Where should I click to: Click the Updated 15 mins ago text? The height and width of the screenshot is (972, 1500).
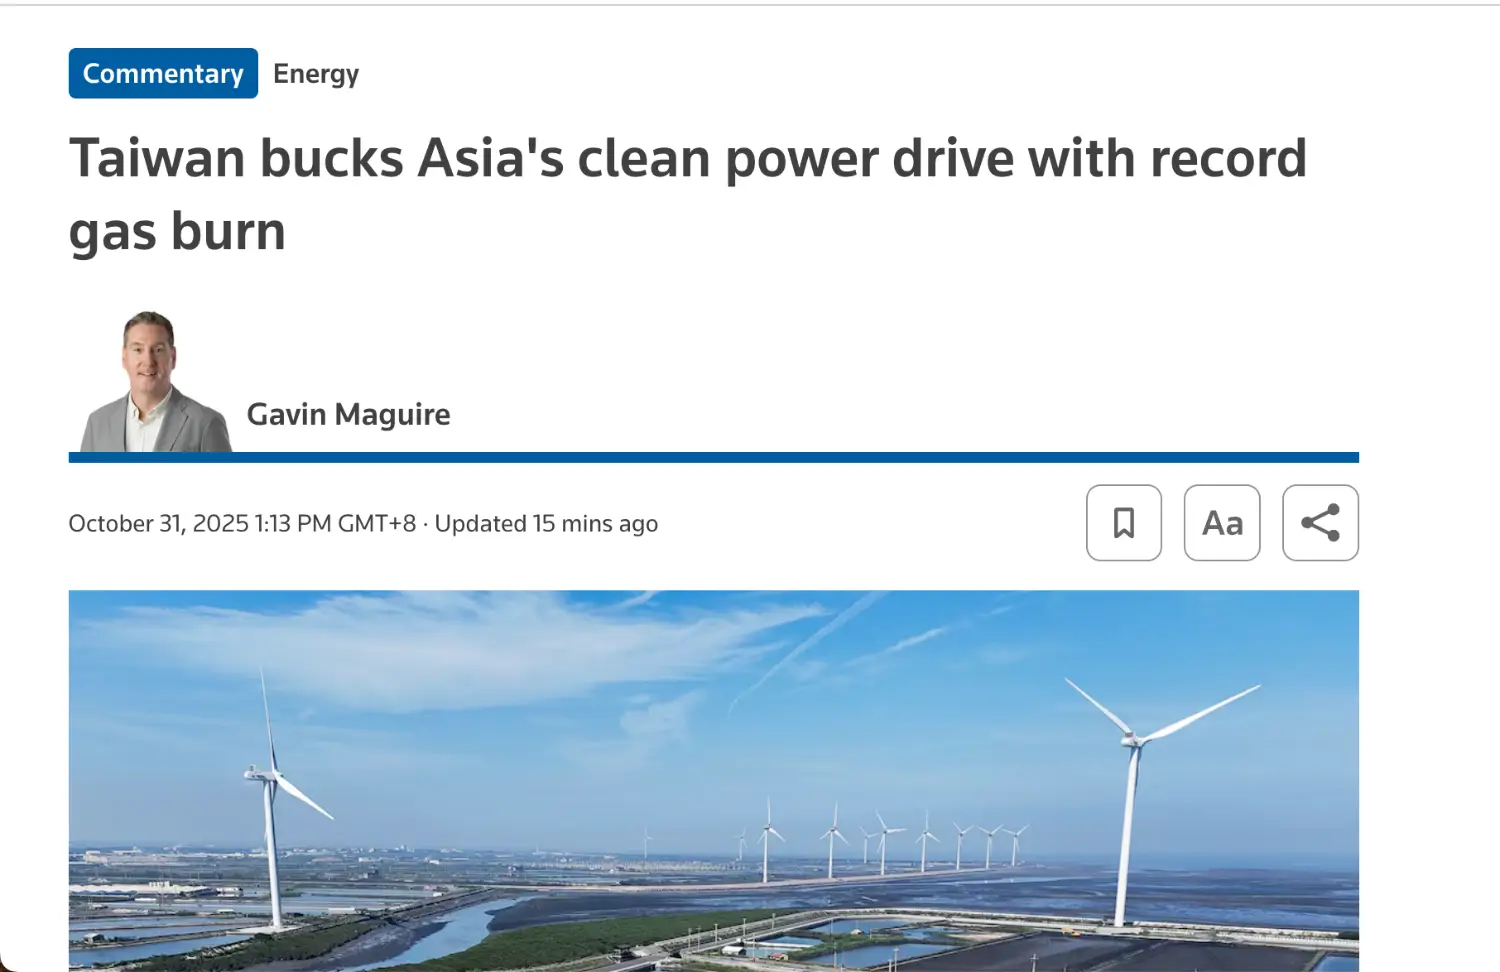pos(546,523)
